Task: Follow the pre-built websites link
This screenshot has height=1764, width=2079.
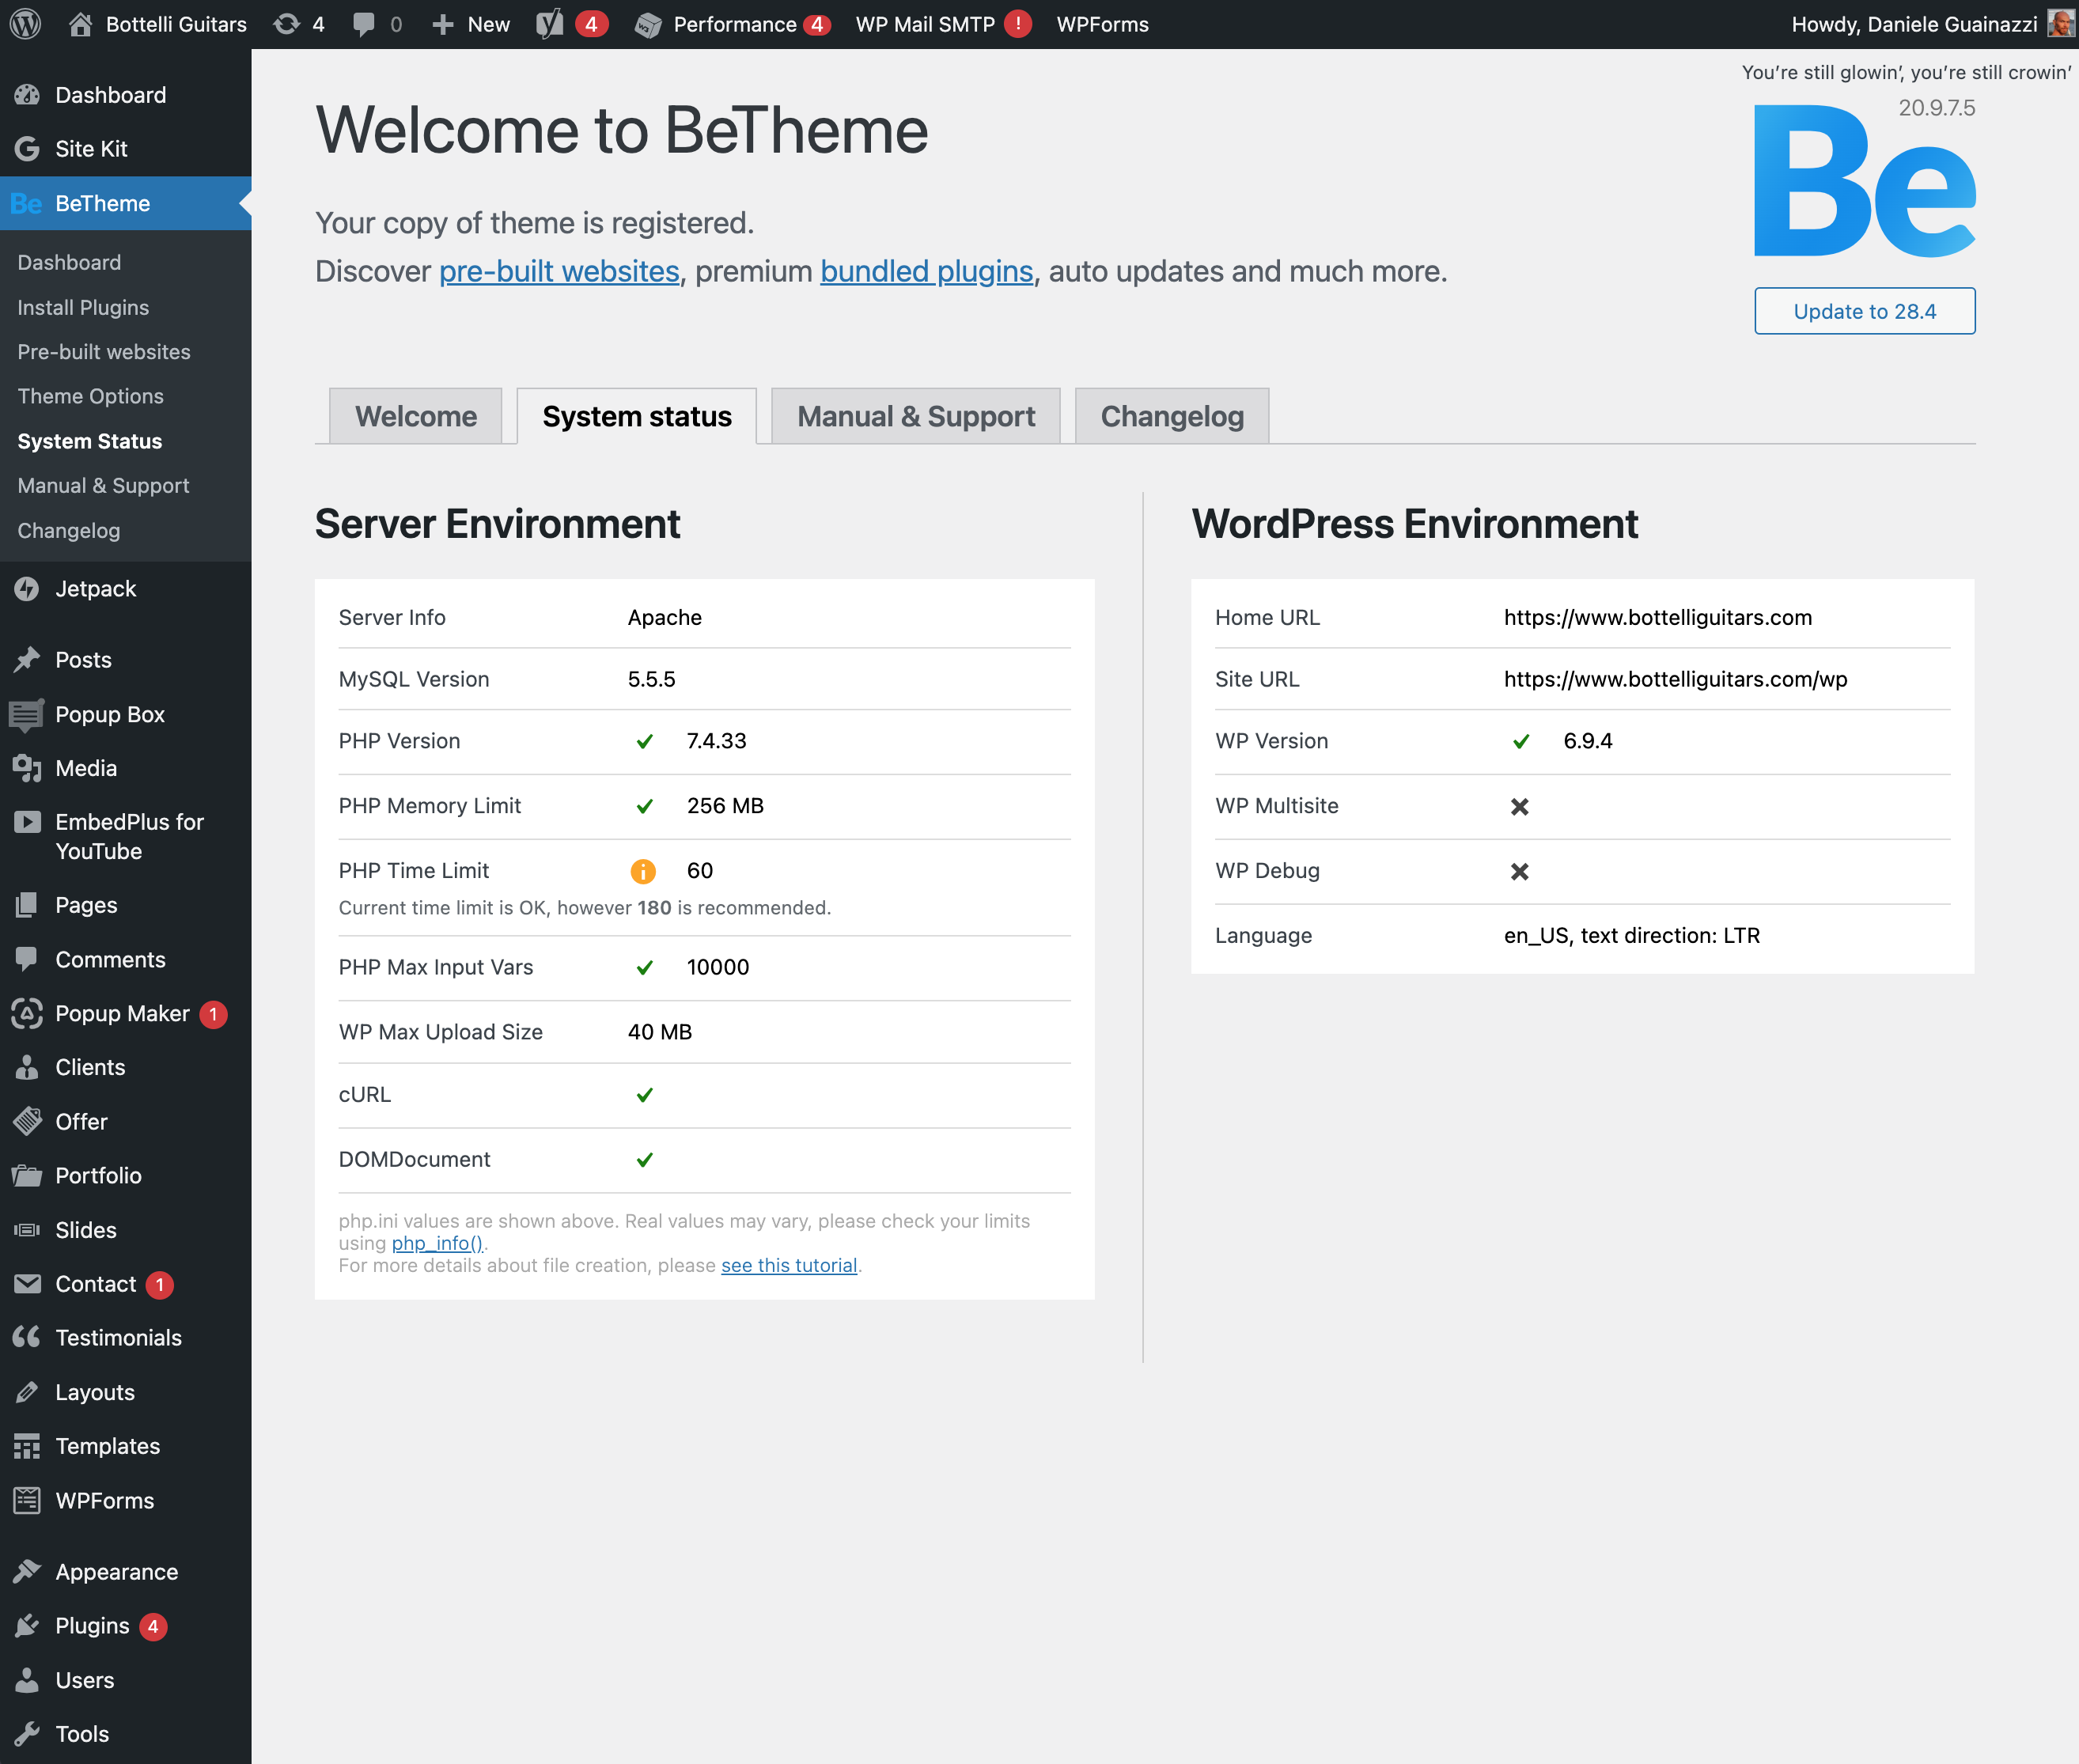Action: pos(559,271)
